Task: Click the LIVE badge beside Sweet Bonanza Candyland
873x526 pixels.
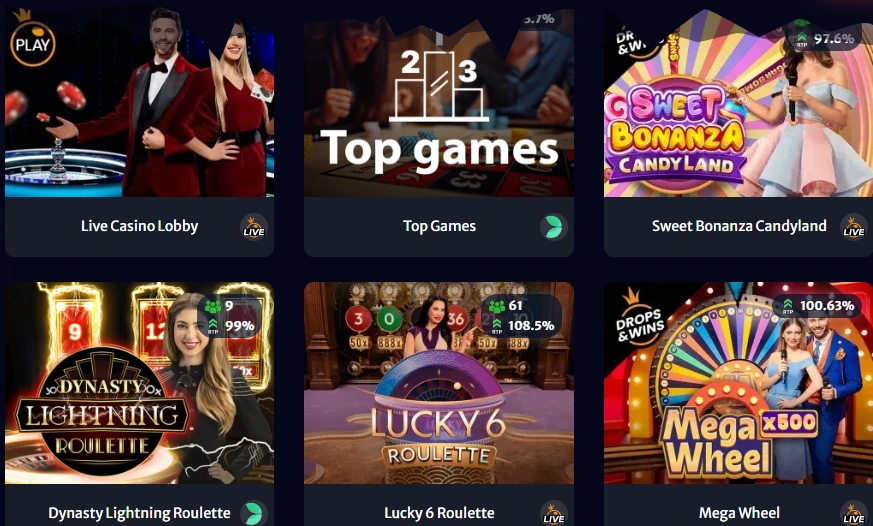Action: (854, 227)
